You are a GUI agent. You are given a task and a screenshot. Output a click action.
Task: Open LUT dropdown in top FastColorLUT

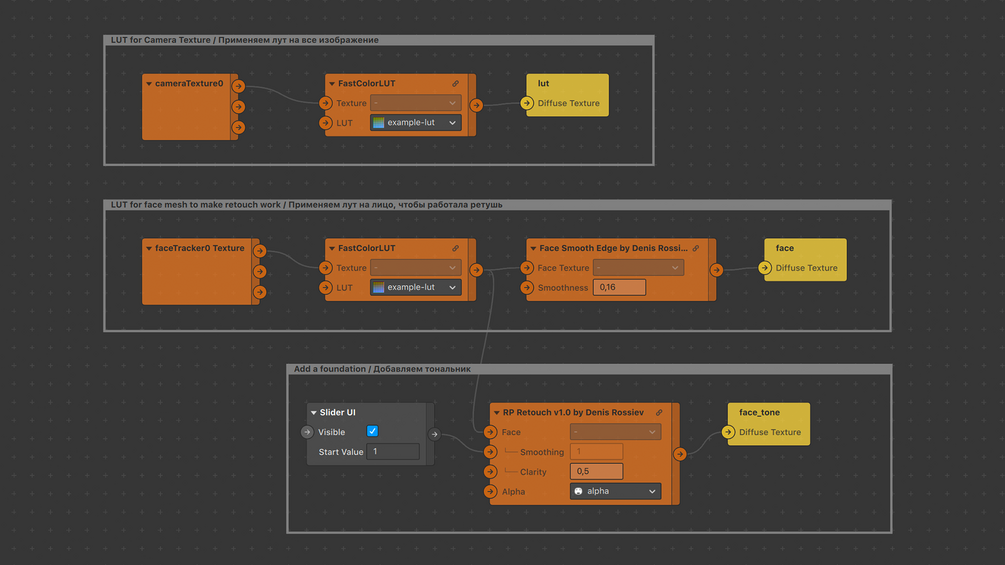pos(415,122)
